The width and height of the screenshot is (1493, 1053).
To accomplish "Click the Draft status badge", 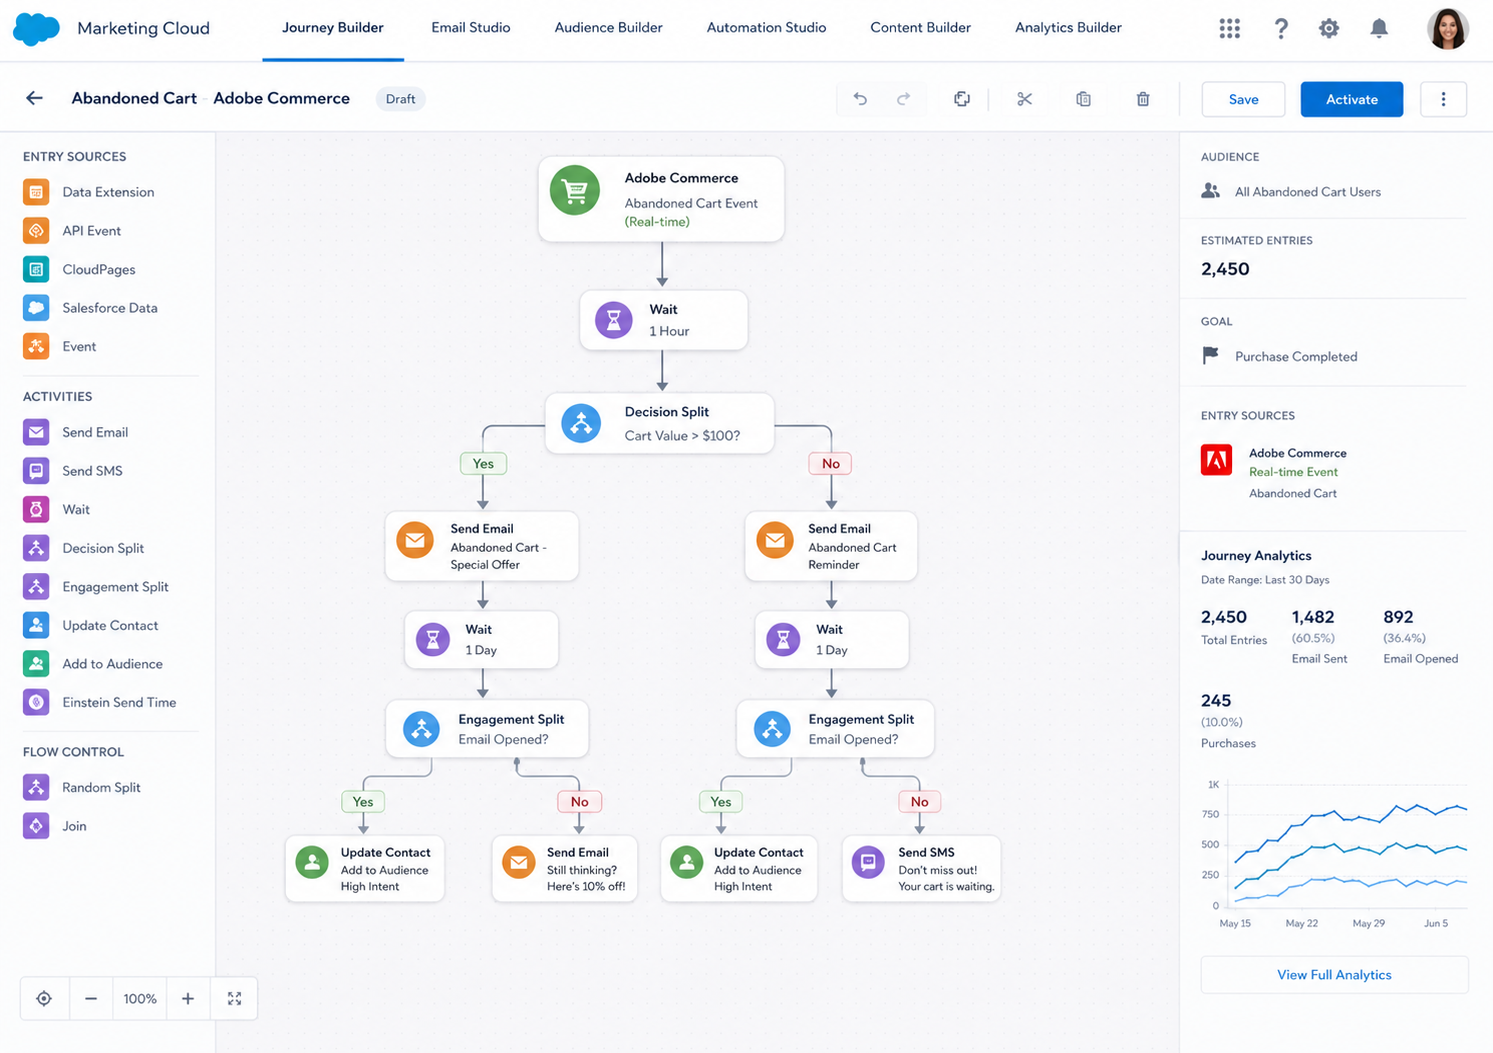I will point(400,99).
